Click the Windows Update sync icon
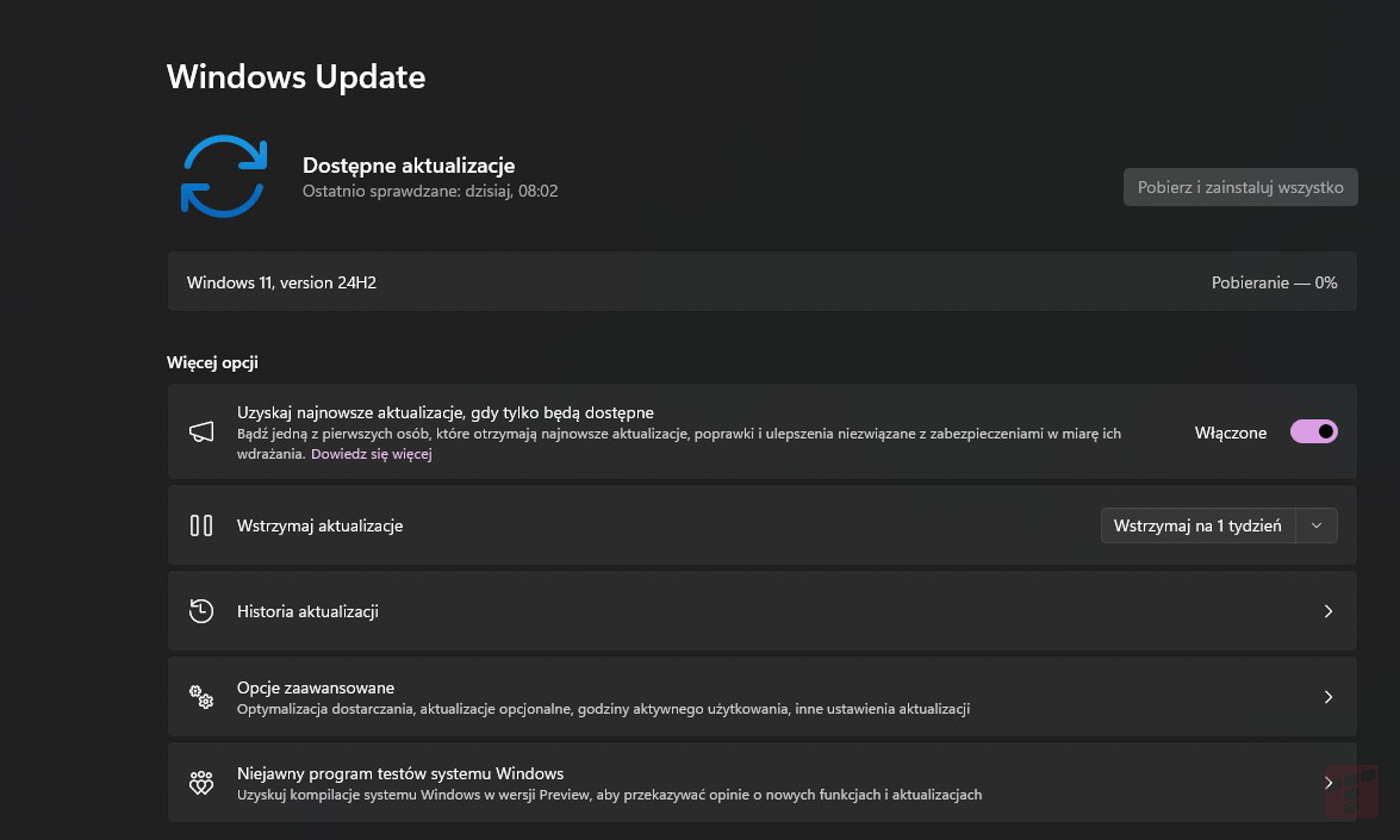This screenshot has width=1400, height=840. pos(222,176)
